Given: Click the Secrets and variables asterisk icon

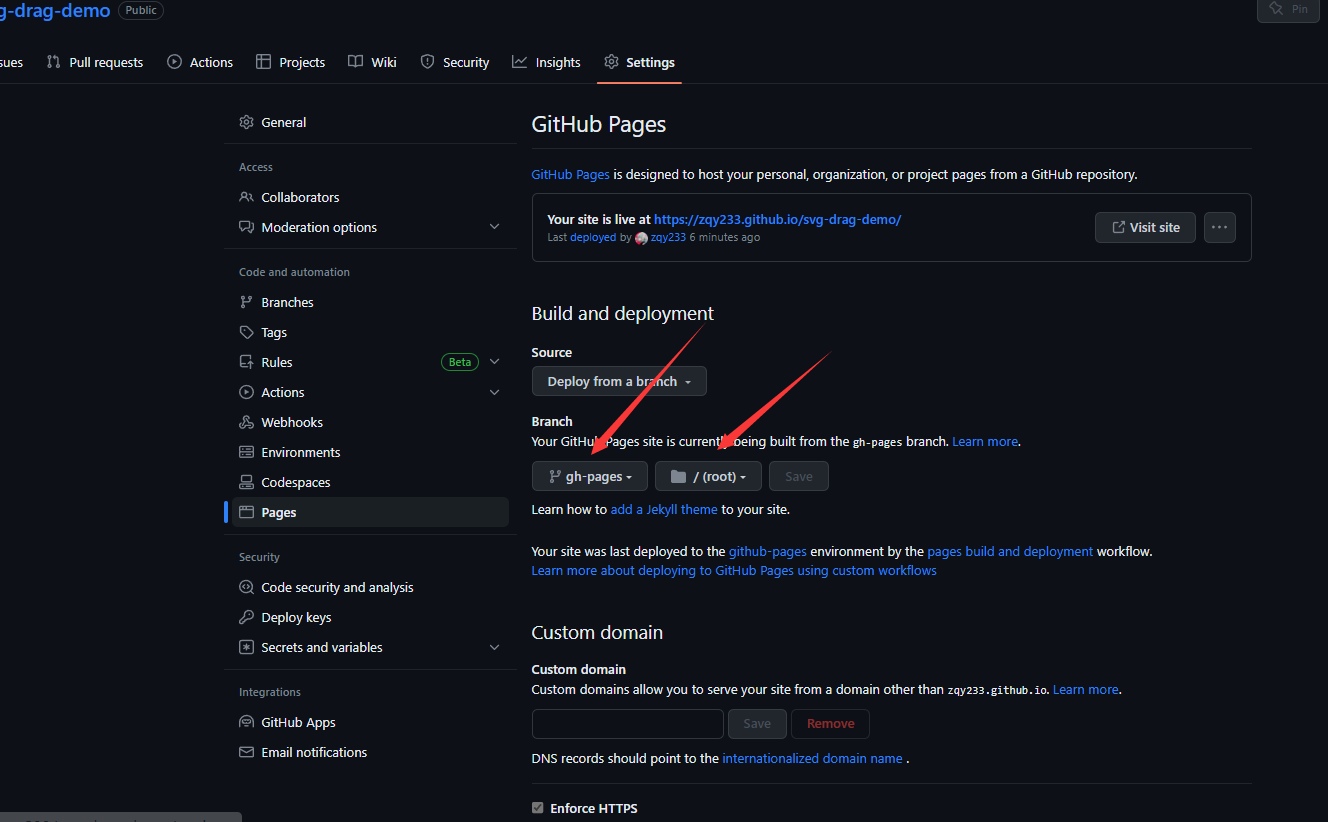Looking at the screenshot, I should pos(246,647).
